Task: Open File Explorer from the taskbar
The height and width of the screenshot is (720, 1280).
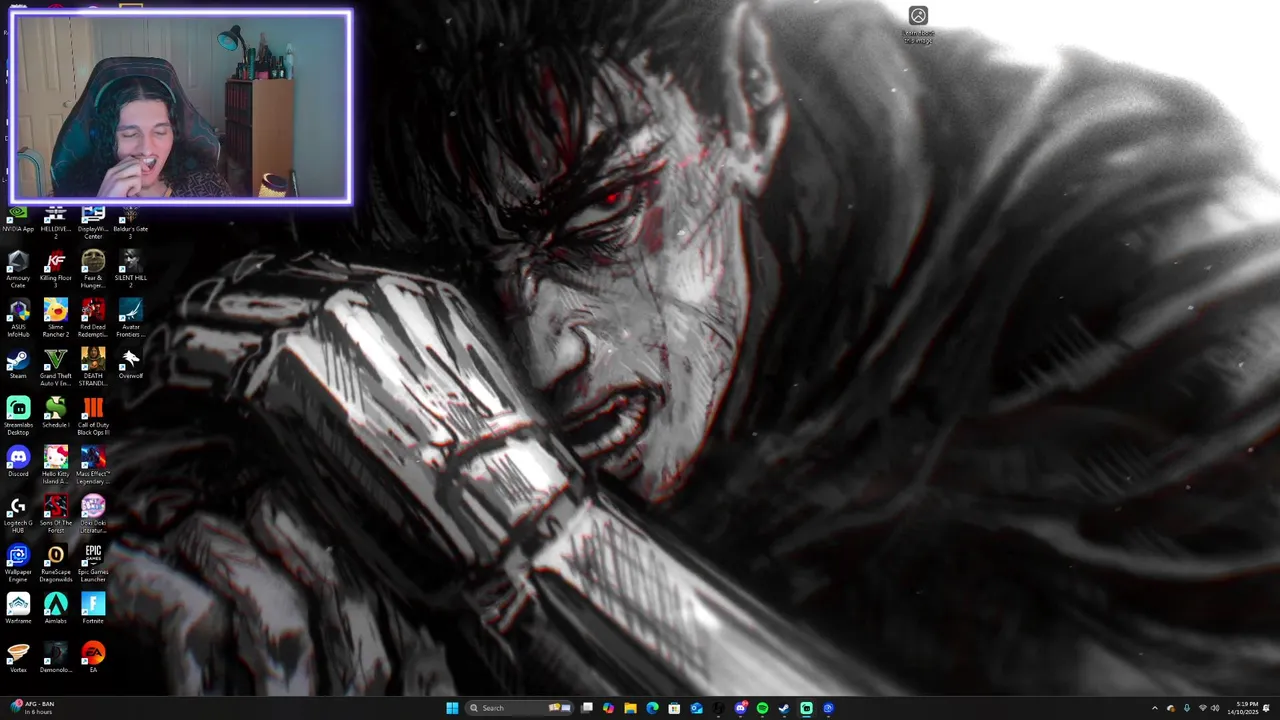Action: pos(630,708)
